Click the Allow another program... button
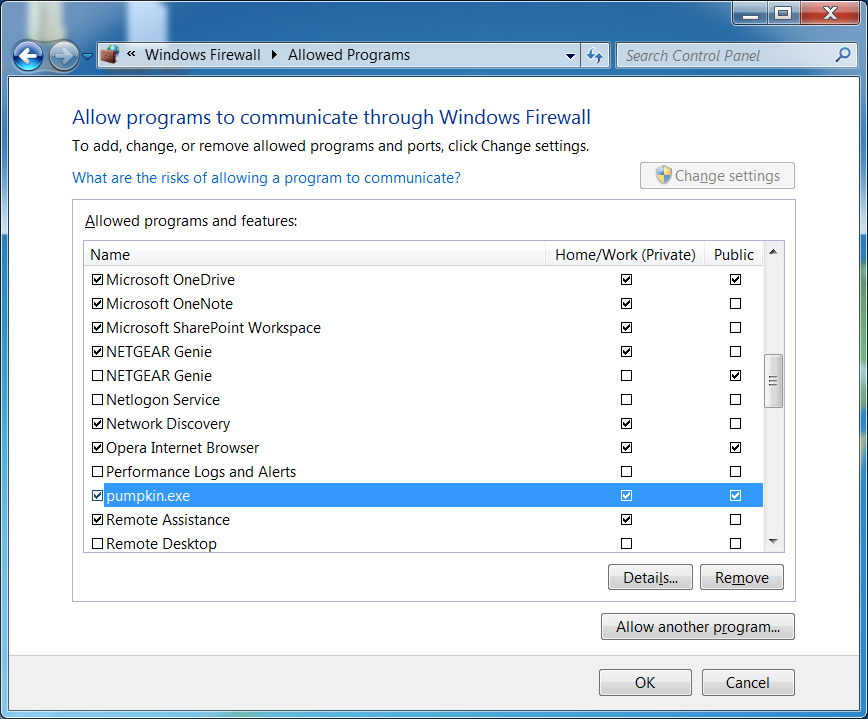Screen dimensions: 868x719 pos(697,627)
